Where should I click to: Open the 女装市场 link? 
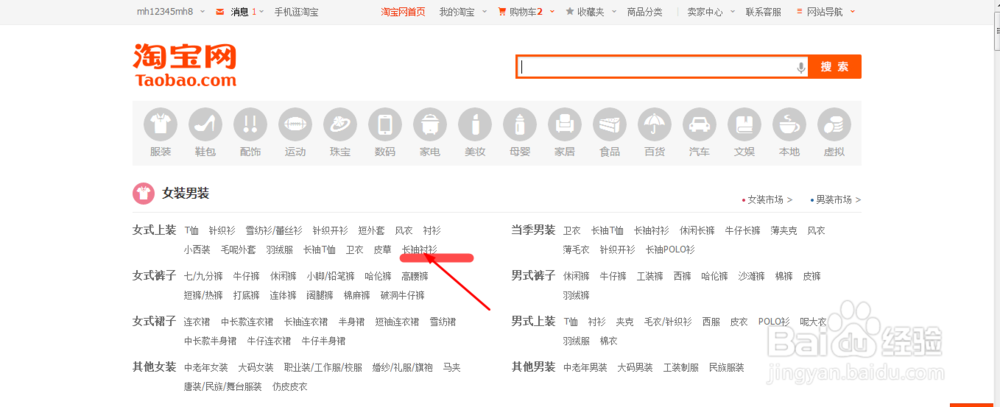[x=767, y=200]
